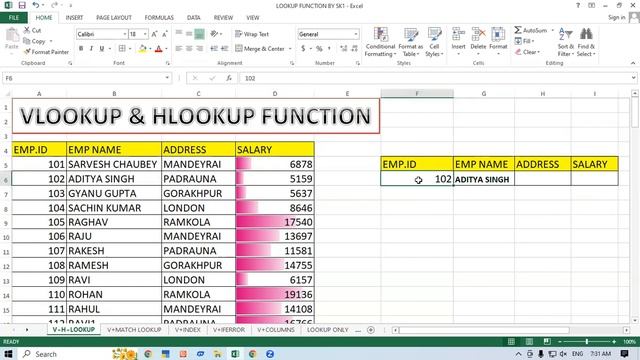640x360 pixels.
Task: Open the FILE tab
Action: [x=14, y=18]
